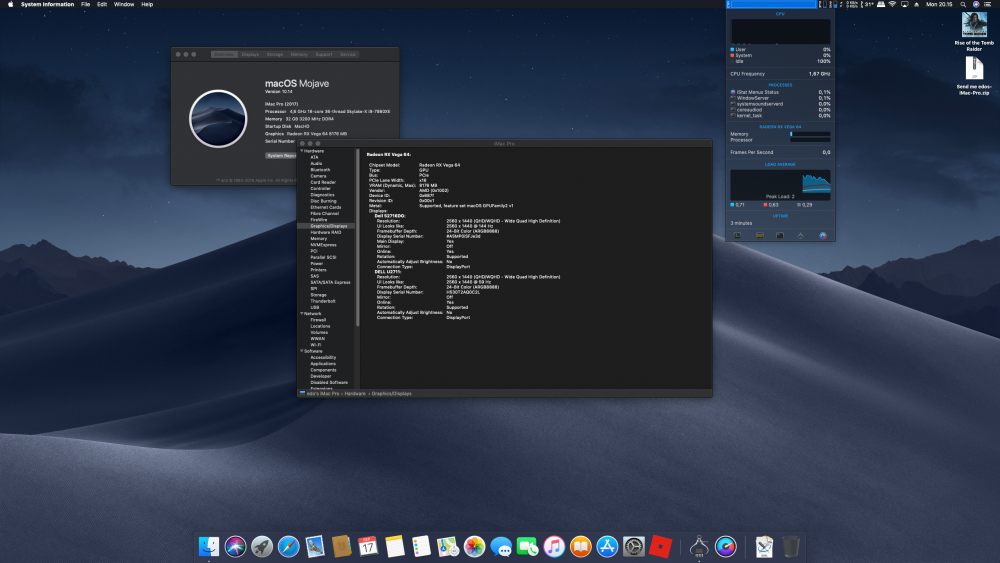The width and height of the screenshot is (1000, 563).
Task: Switch to Service tab in About This Mac
Action: 348,54
